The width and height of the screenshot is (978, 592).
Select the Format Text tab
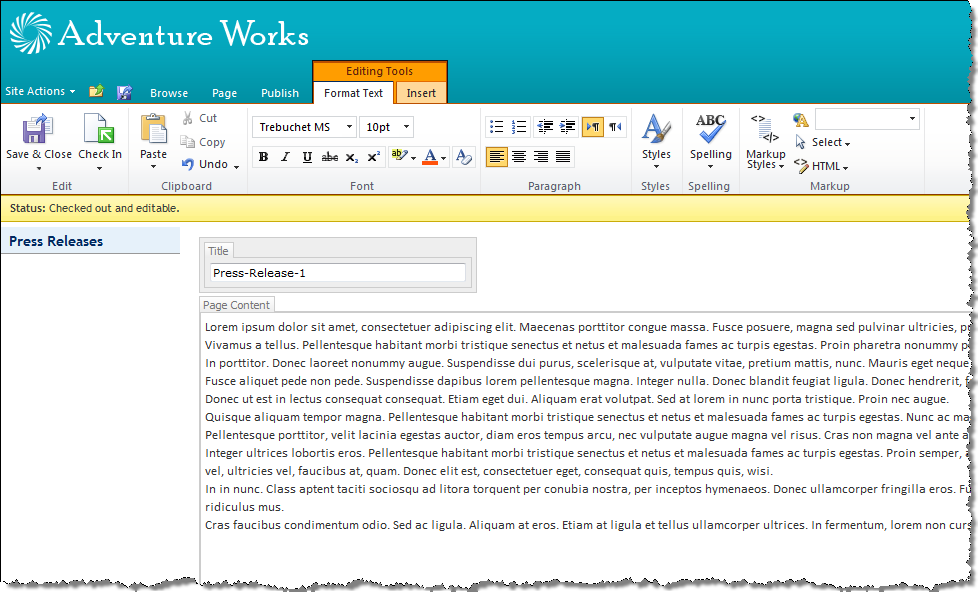click(354, 93)
